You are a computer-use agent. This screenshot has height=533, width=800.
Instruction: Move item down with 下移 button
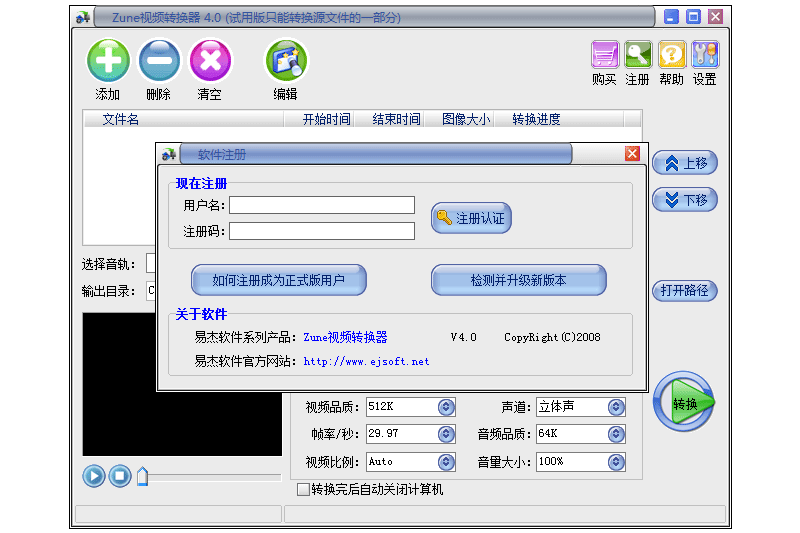[x=685, y=199]
